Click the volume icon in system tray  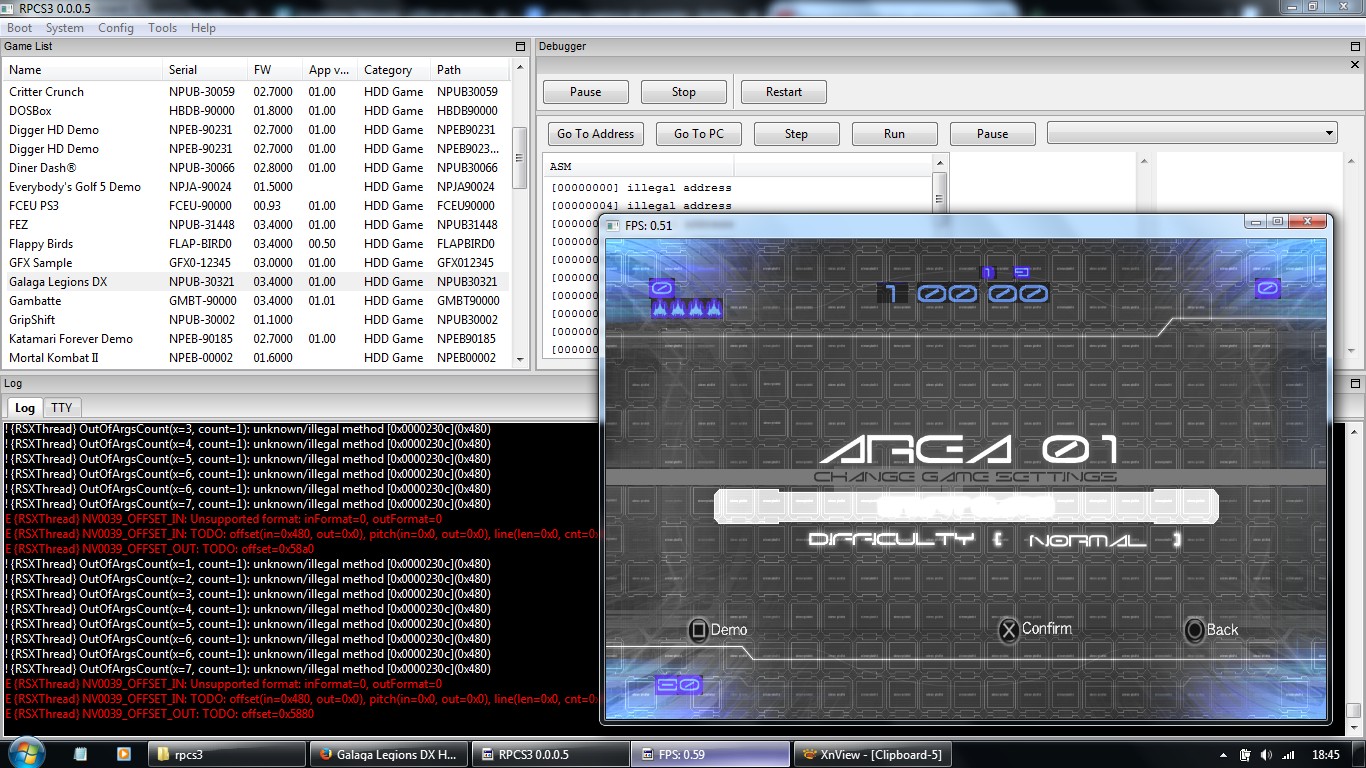[x=1267, y=754]
